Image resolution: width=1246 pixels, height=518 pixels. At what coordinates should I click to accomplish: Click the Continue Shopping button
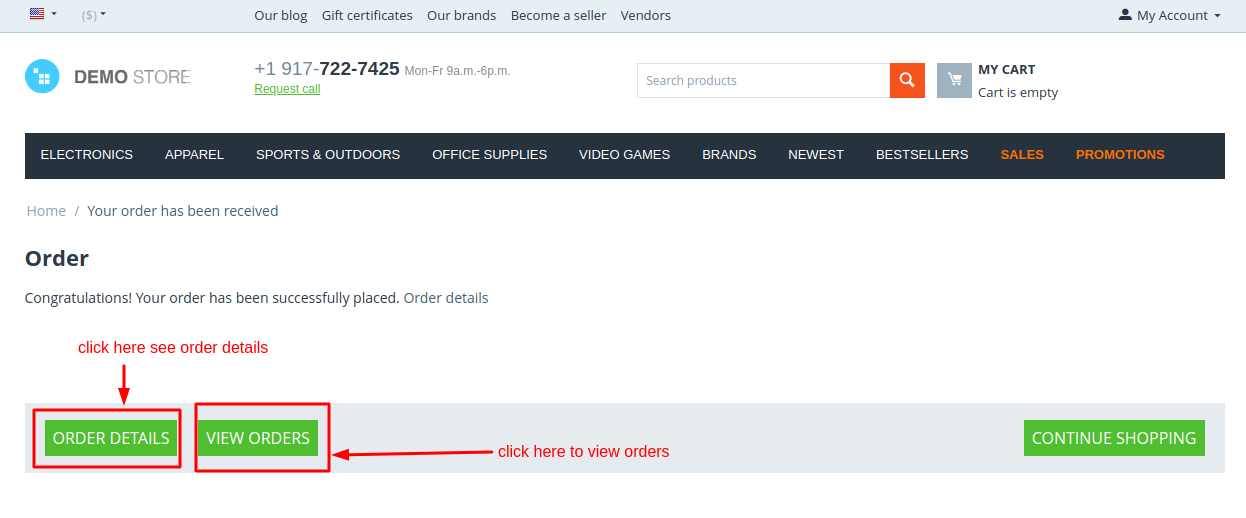pos(1113,438)
